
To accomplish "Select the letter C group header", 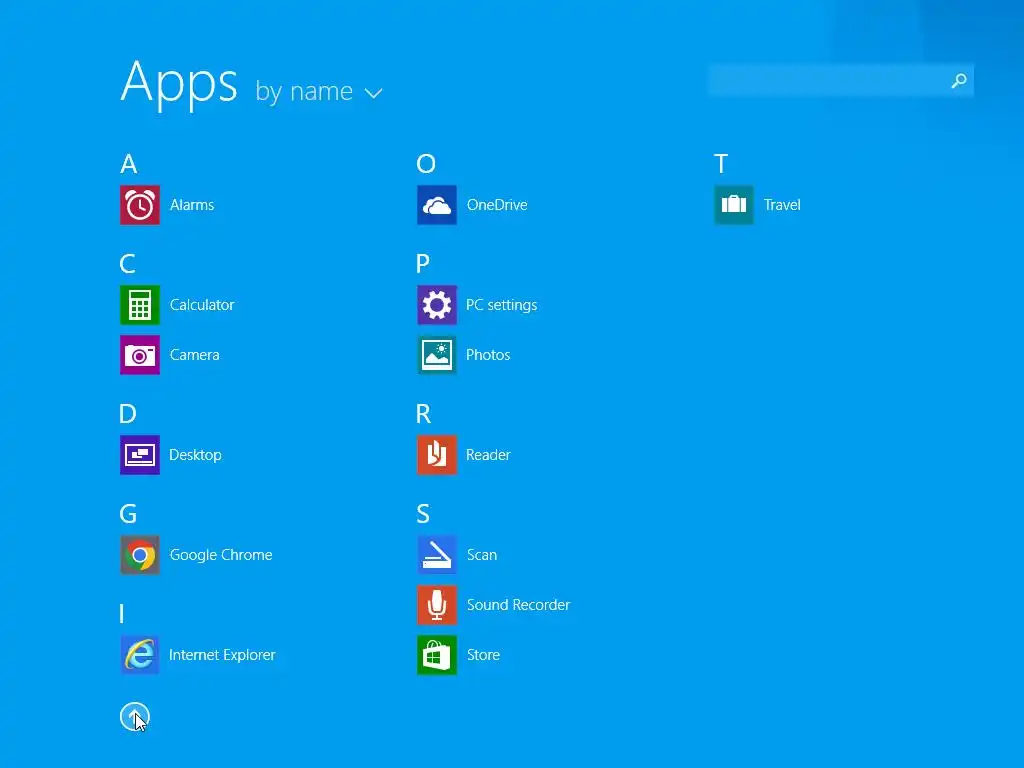I will point(127,264).
